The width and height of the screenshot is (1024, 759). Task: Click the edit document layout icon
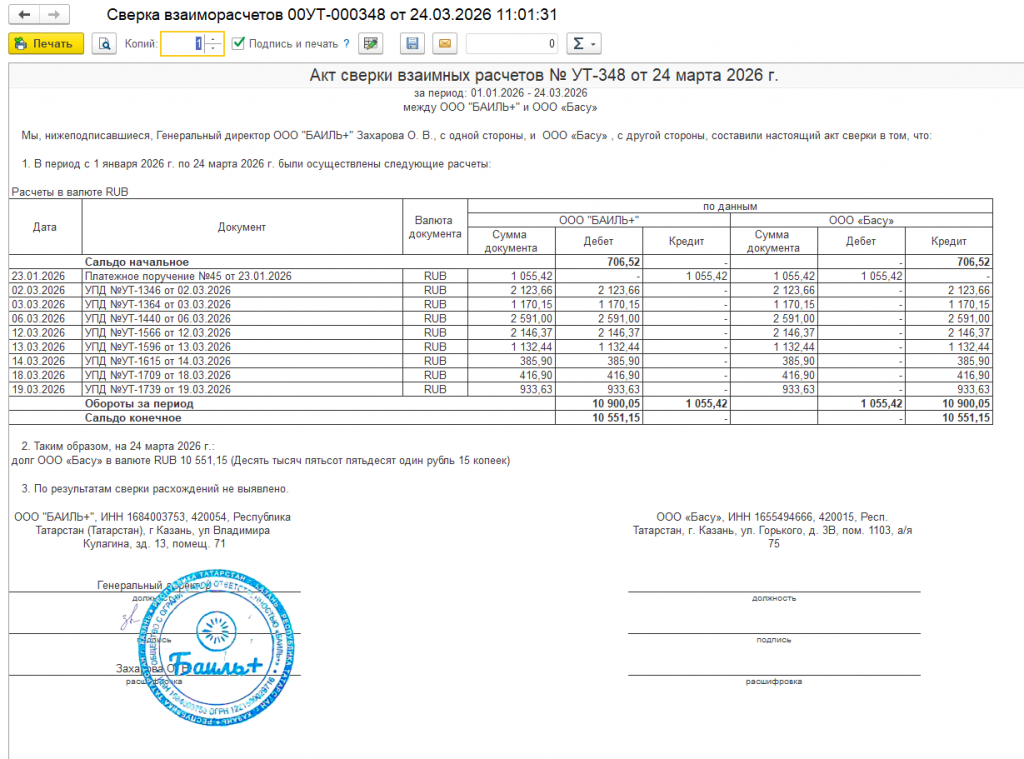(371, 44)
